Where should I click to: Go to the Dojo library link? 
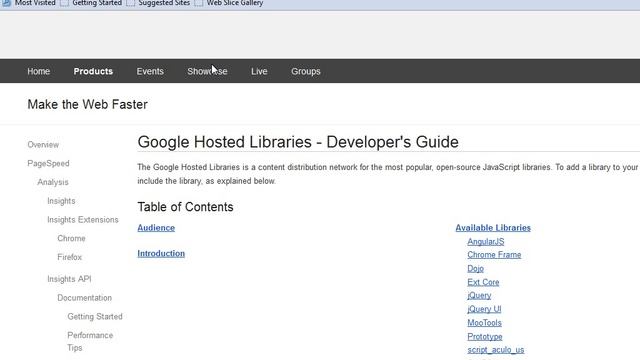(475, 269)
